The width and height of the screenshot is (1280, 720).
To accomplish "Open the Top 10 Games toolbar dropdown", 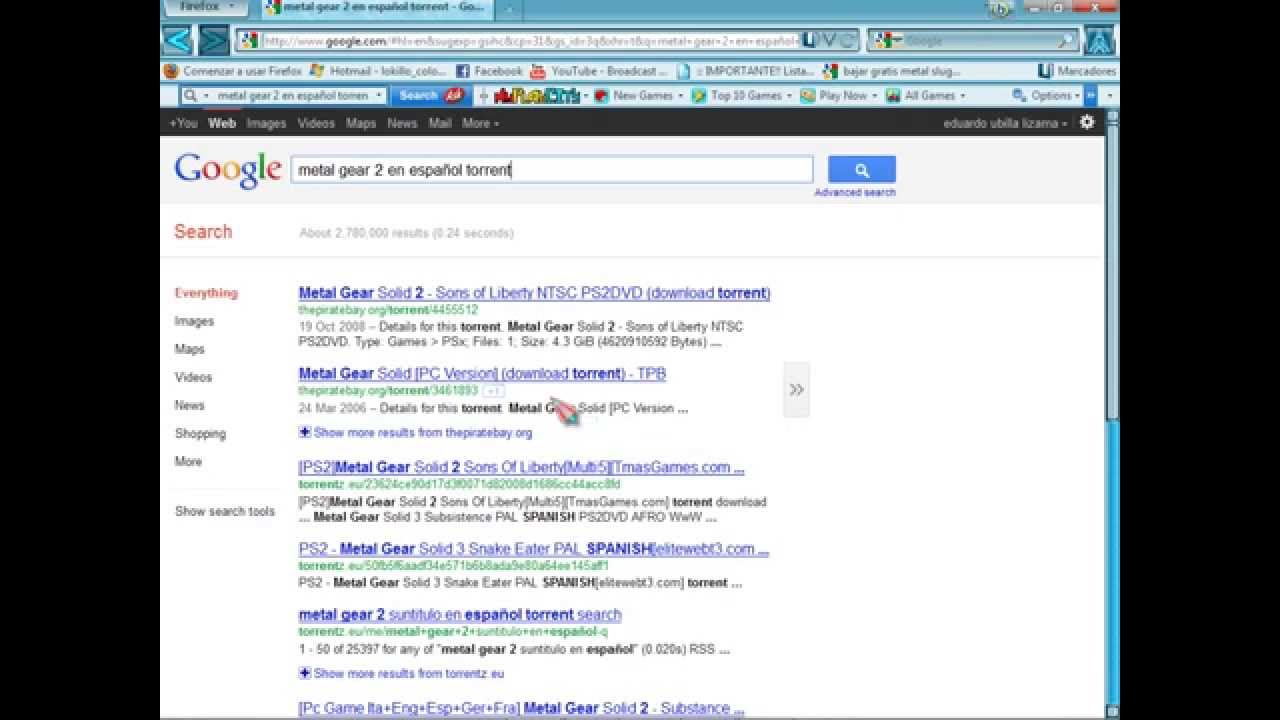I will (x=743, y=96).
